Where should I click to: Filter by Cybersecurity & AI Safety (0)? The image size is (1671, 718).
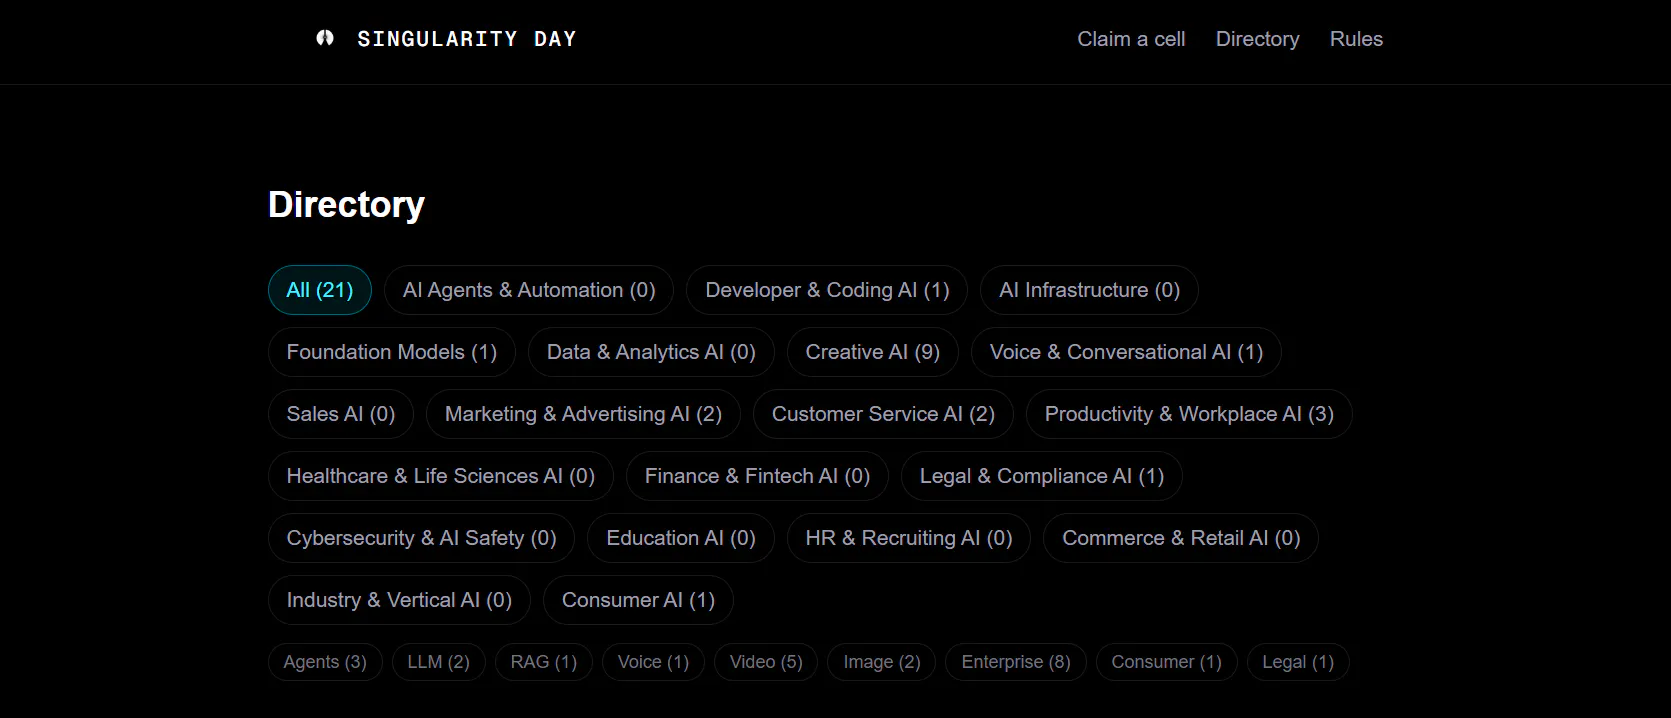(x=421, y=538)
